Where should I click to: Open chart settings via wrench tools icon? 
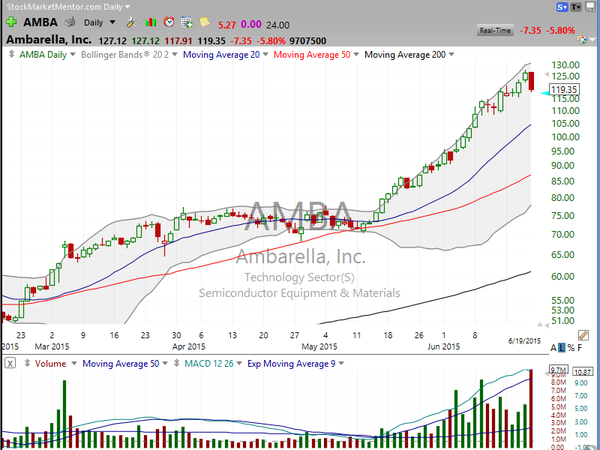click(132, 22)
